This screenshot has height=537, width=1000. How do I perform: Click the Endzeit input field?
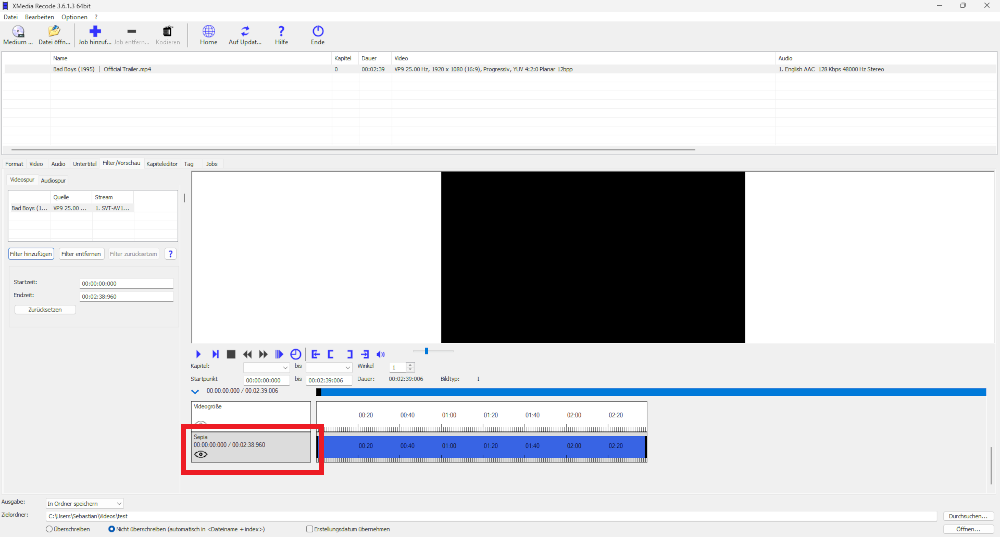[x=126, y=297]
